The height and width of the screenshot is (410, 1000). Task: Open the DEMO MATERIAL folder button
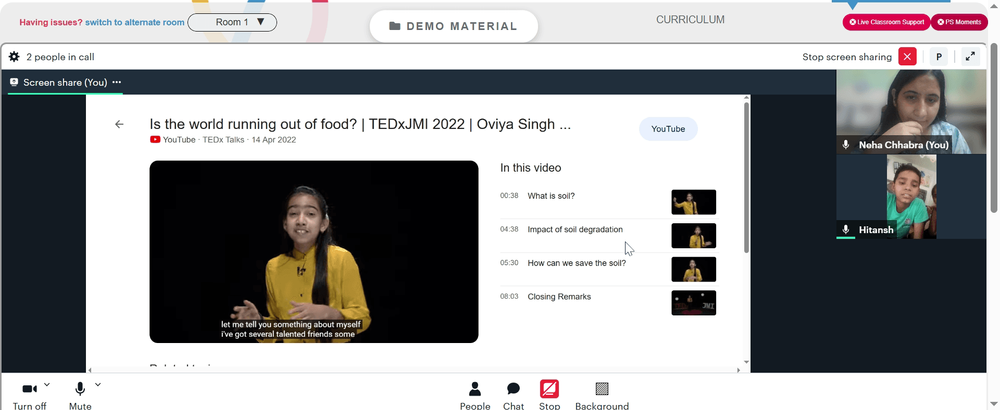point(453,26)
